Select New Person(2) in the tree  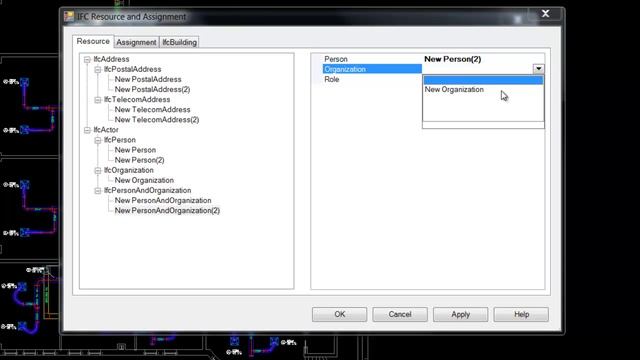(x=139, y=160)
